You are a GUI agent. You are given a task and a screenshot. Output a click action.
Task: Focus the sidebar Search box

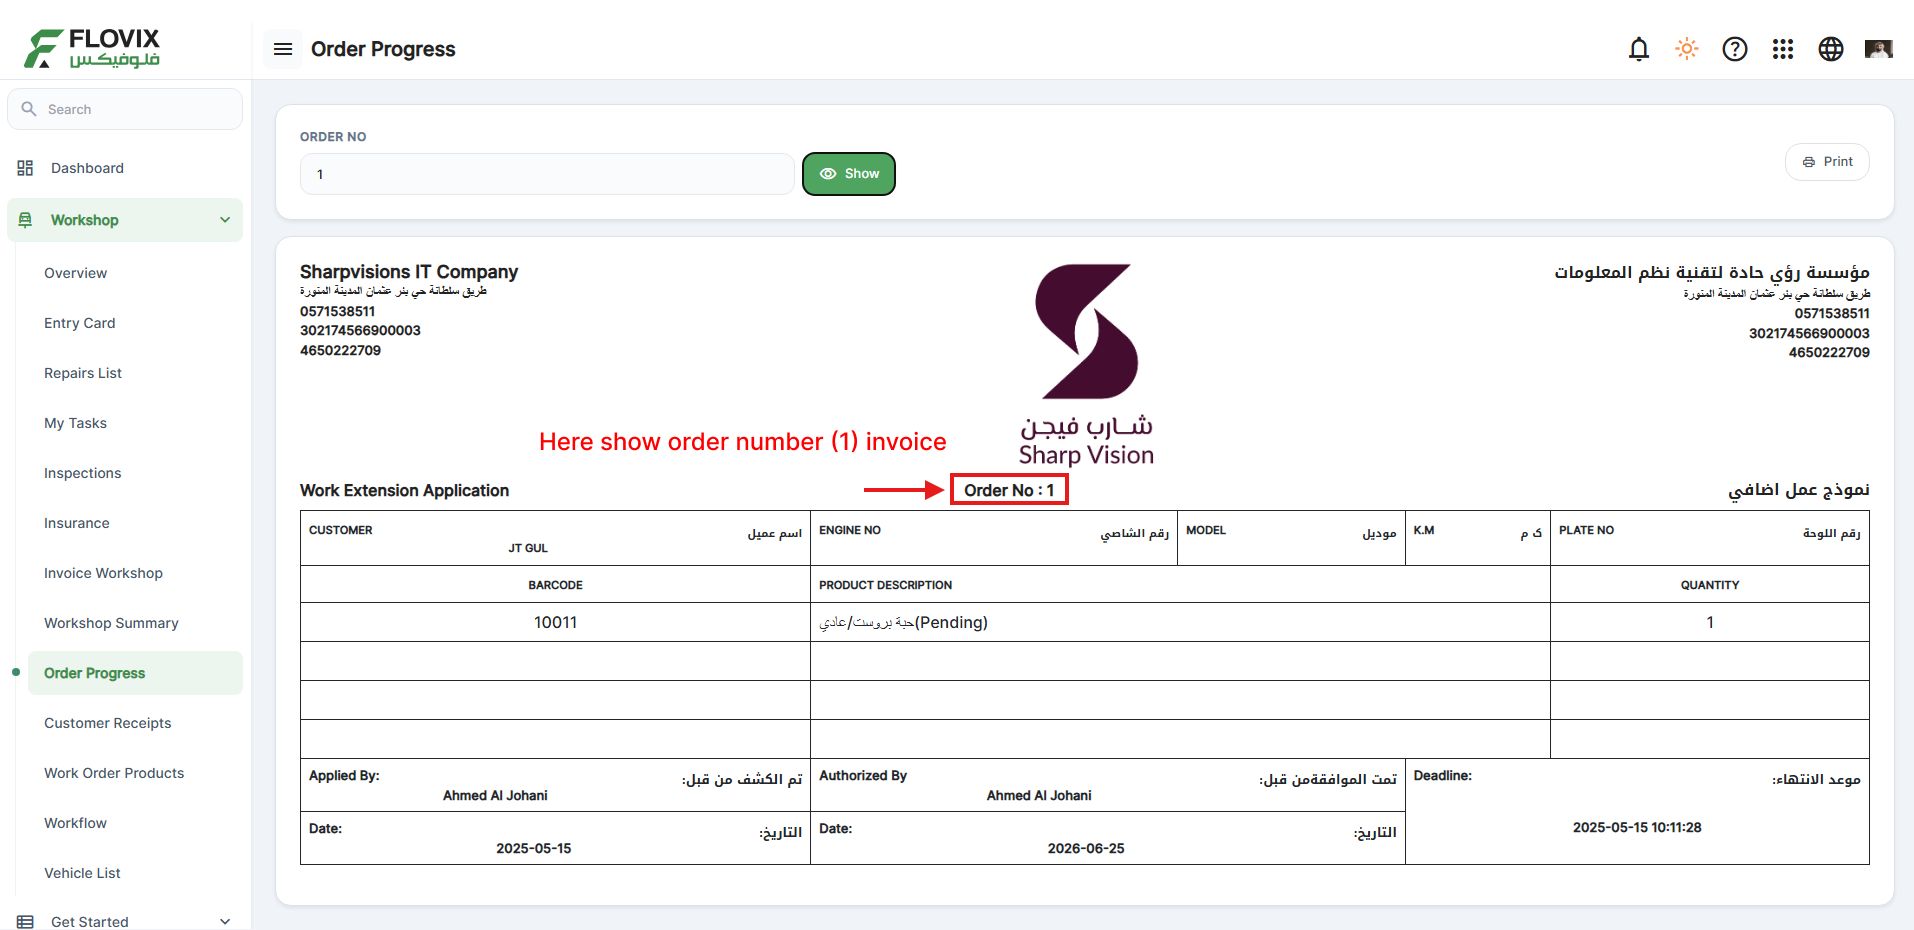(125, 109)
